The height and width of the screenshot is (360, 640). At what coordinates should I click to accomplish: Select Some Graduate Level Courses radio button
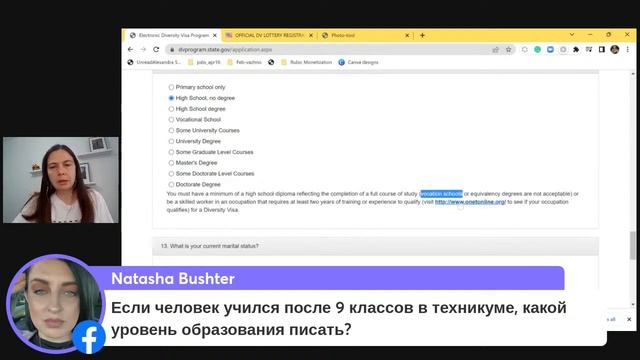click(x=171, y=152)
